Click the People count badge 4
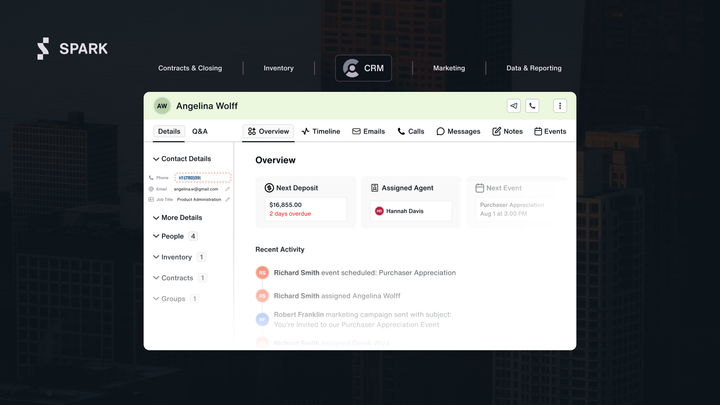The height and width of the screenshot is (405, 720). point(193,236)
